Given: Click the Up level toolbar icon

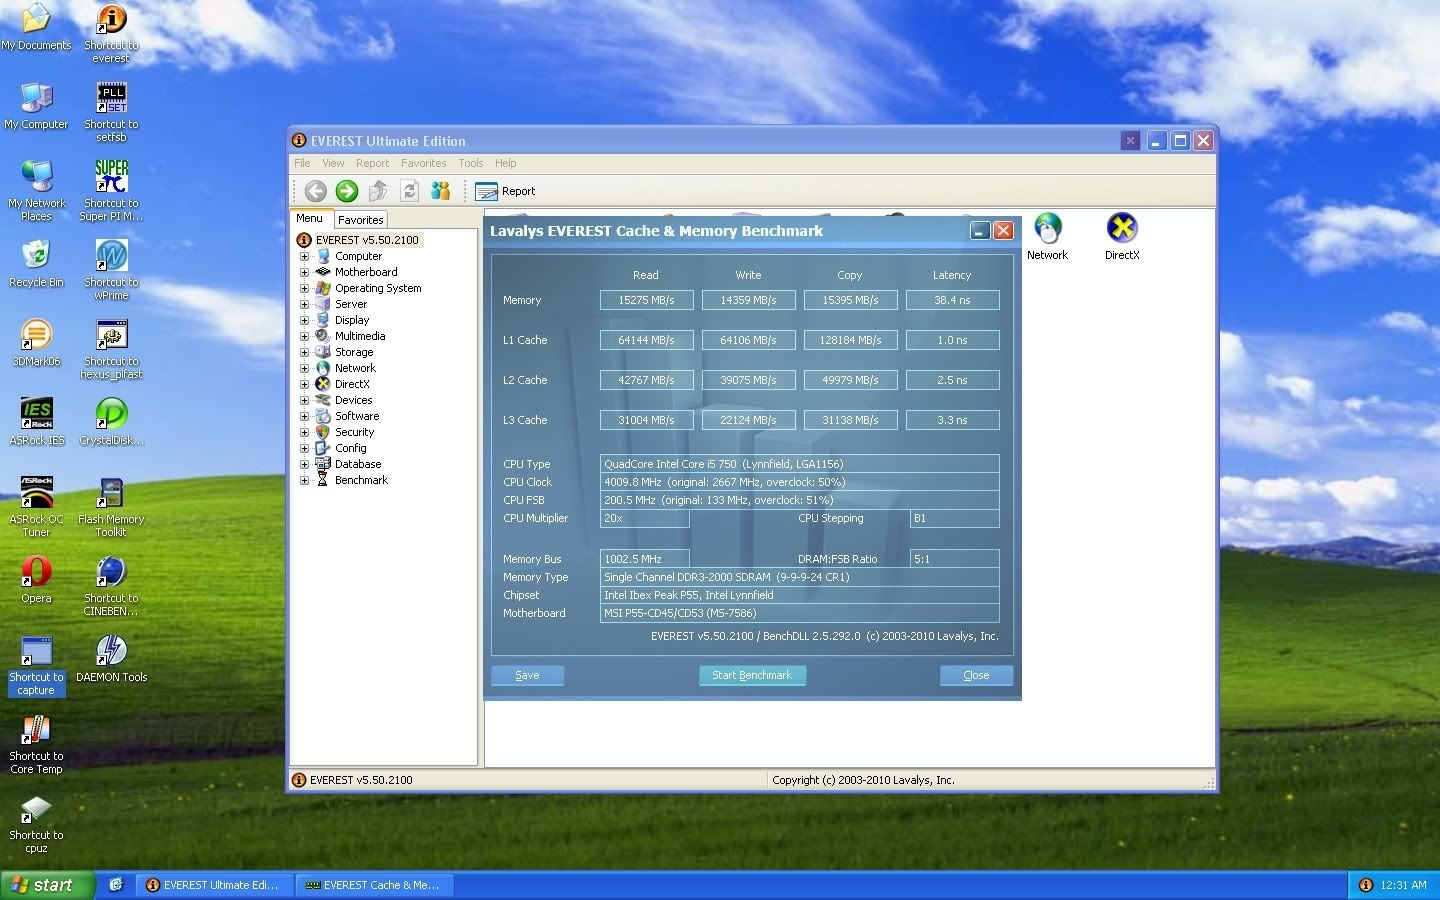Looking at the screenshot, I should [378, 191].
